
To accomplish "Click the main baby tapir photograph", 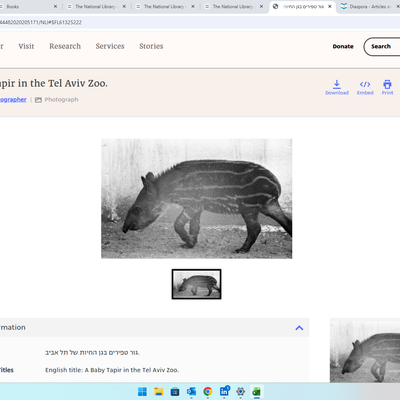I will pyautogui.click(x=197, y=199).
